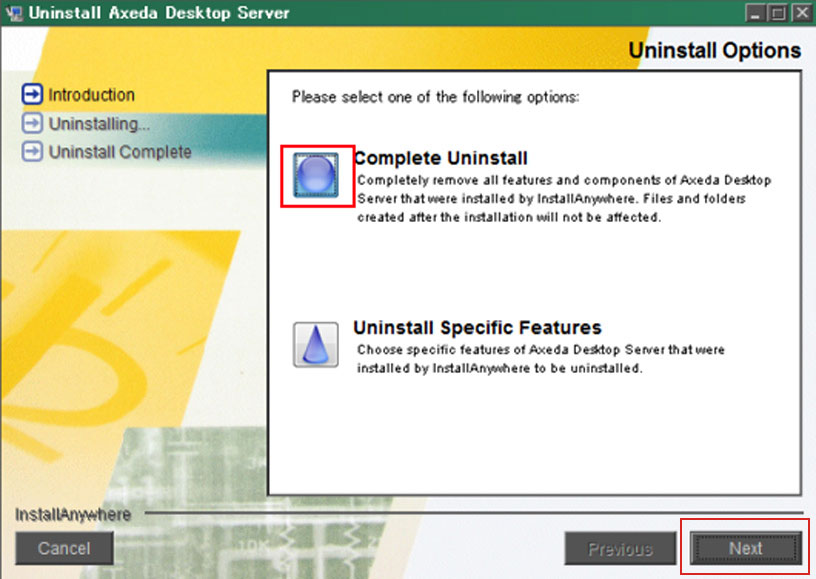Maximize the uninstaller window
816x579 pixels.
coord(777,13)
